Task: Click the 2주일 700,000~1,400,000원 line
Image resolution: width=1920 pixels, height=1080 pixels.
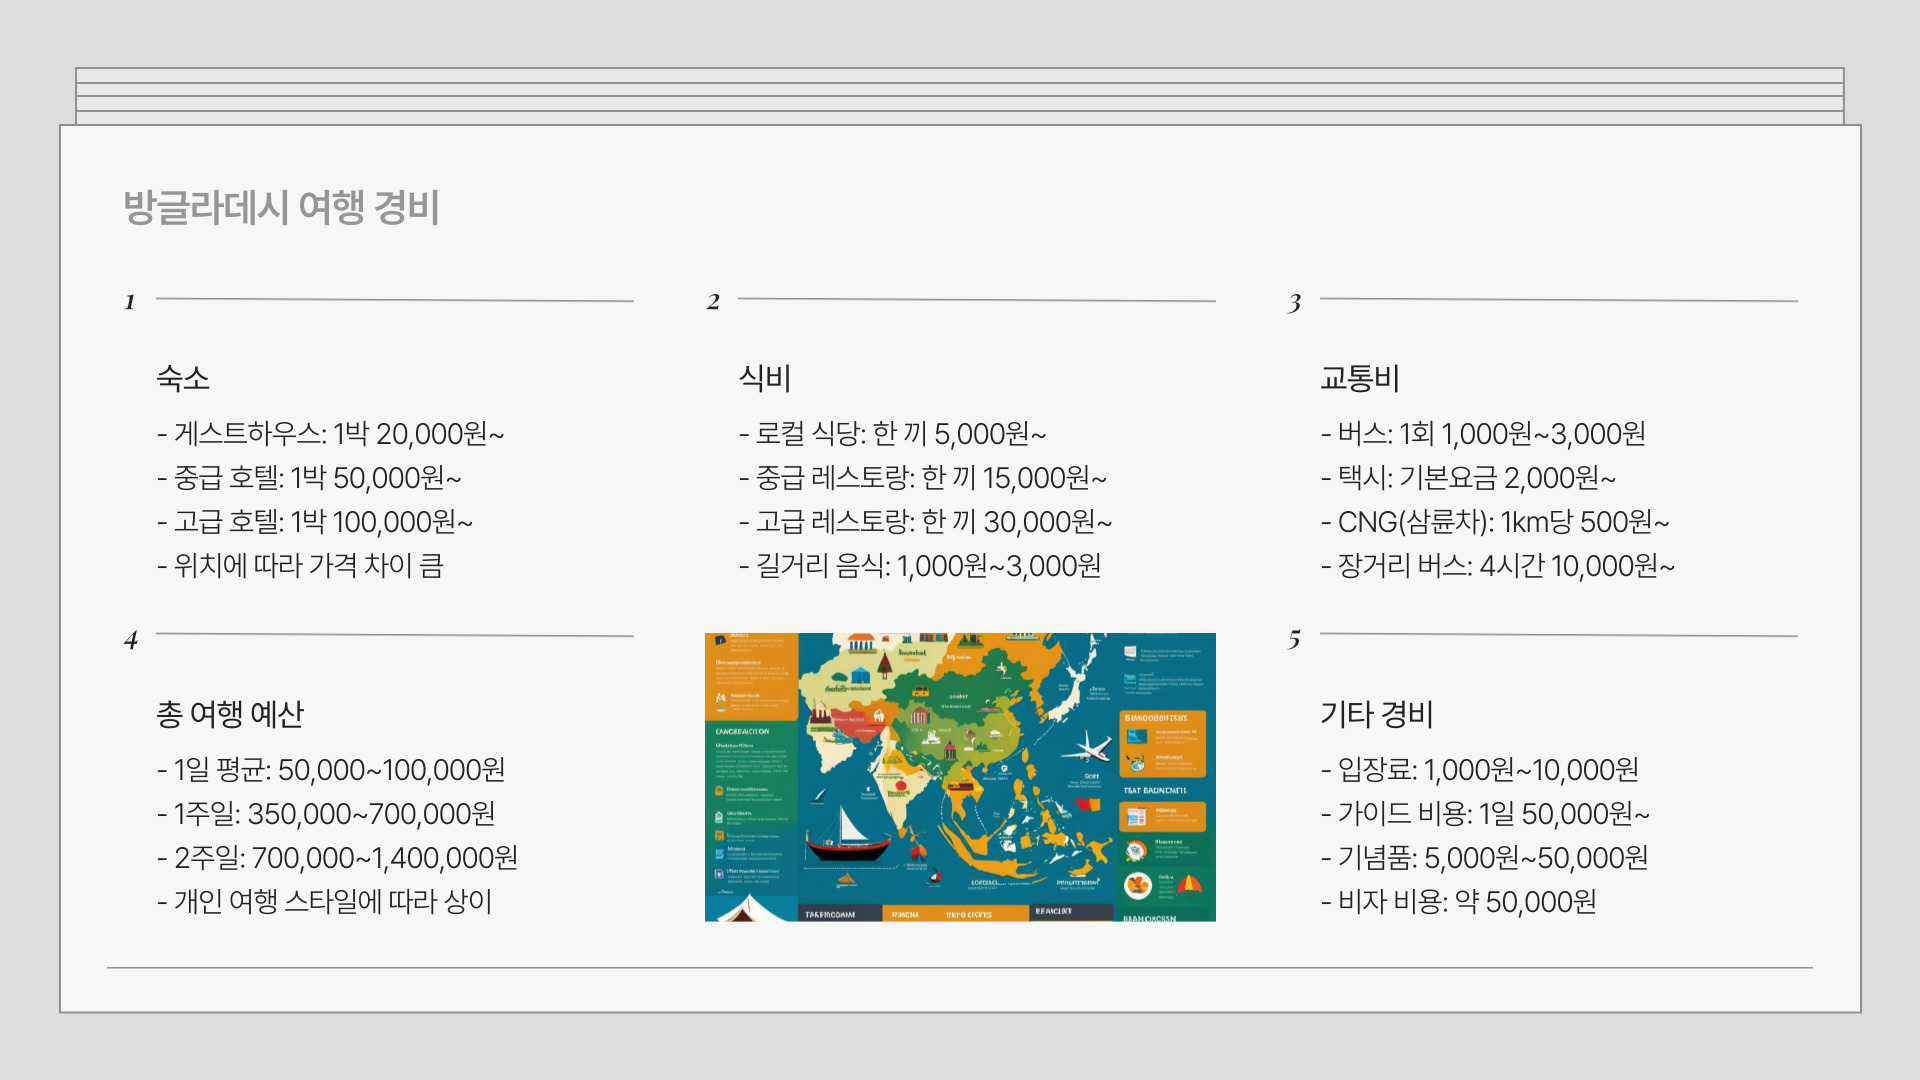Action: 337,858
